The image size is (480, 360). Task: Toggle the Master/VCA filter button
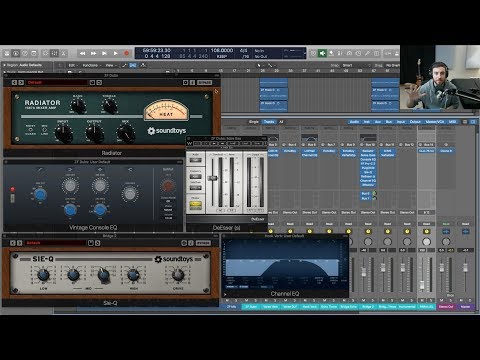(x=435, y=122)
